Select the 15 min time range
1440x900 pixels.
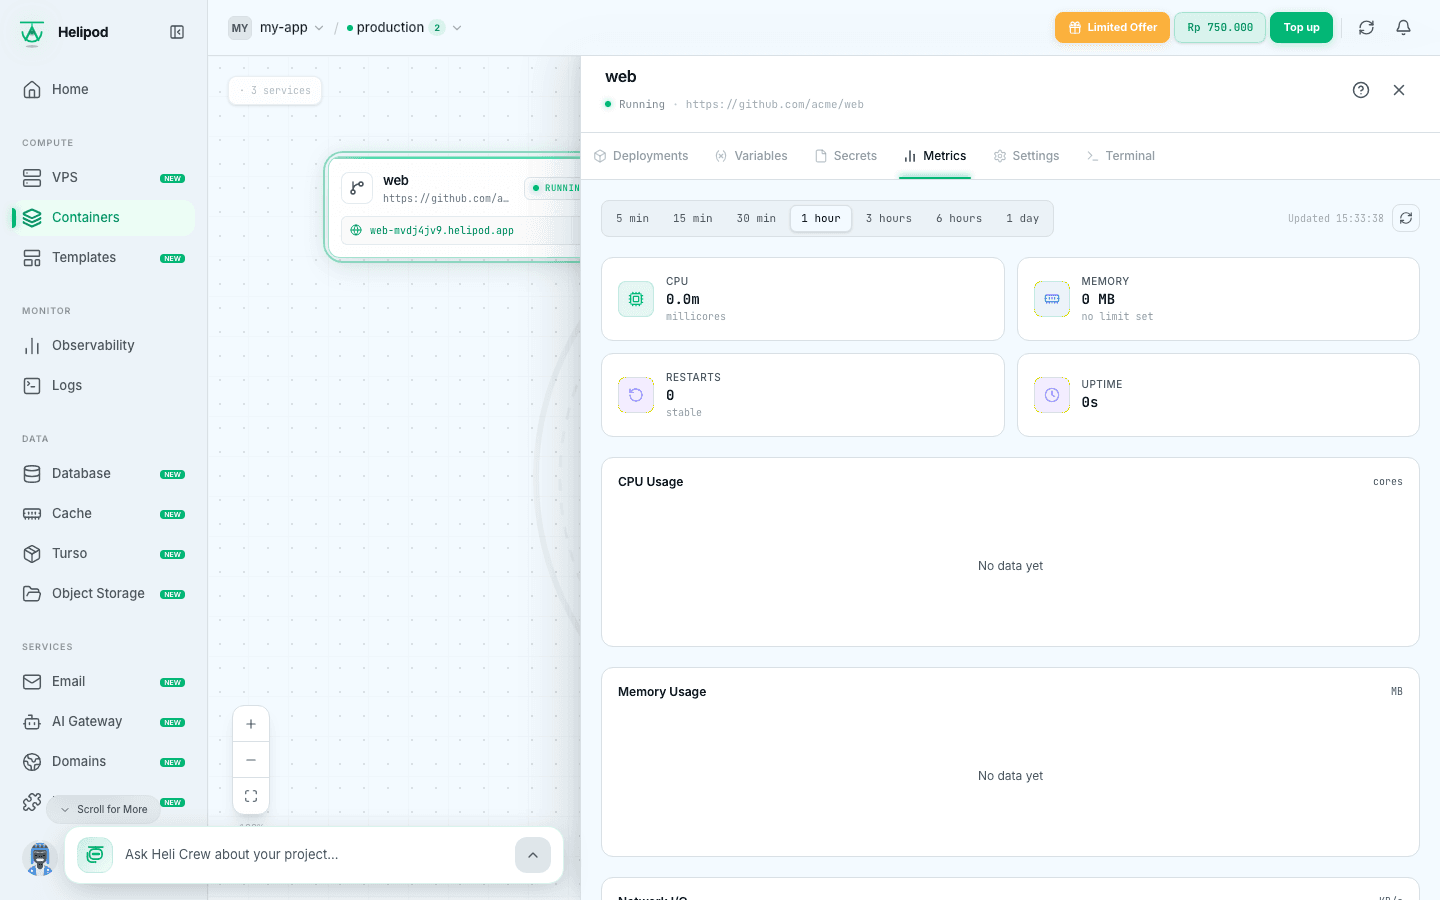pyautogui.click(x=693, y=219)
